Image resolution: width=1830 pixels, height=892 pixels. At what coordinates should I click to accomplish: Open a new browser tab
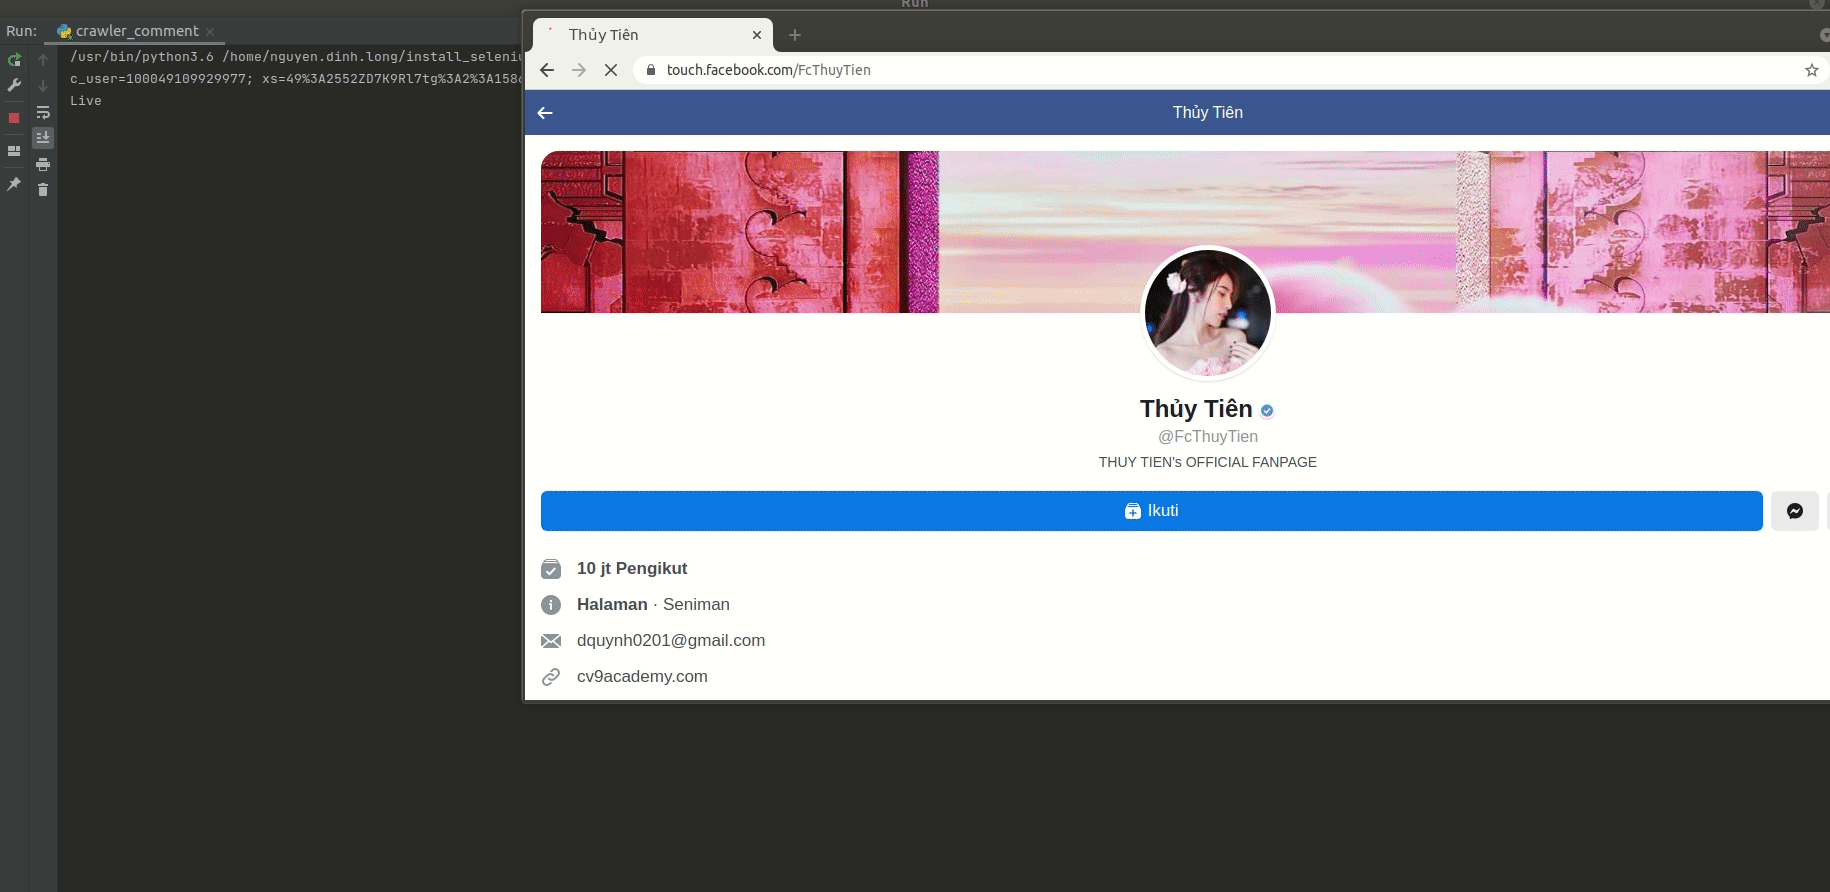point(795,35)
